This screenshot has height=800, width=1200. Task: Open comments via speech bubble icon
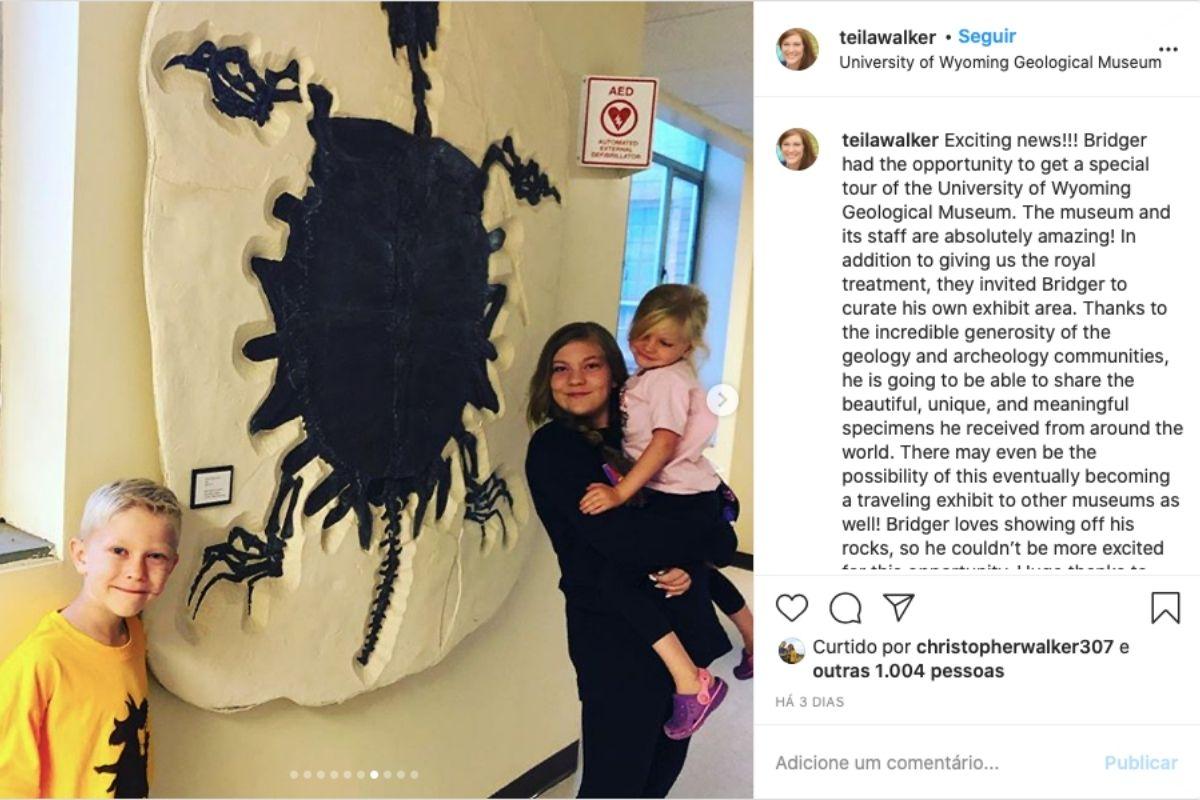(x=845, y=608)
